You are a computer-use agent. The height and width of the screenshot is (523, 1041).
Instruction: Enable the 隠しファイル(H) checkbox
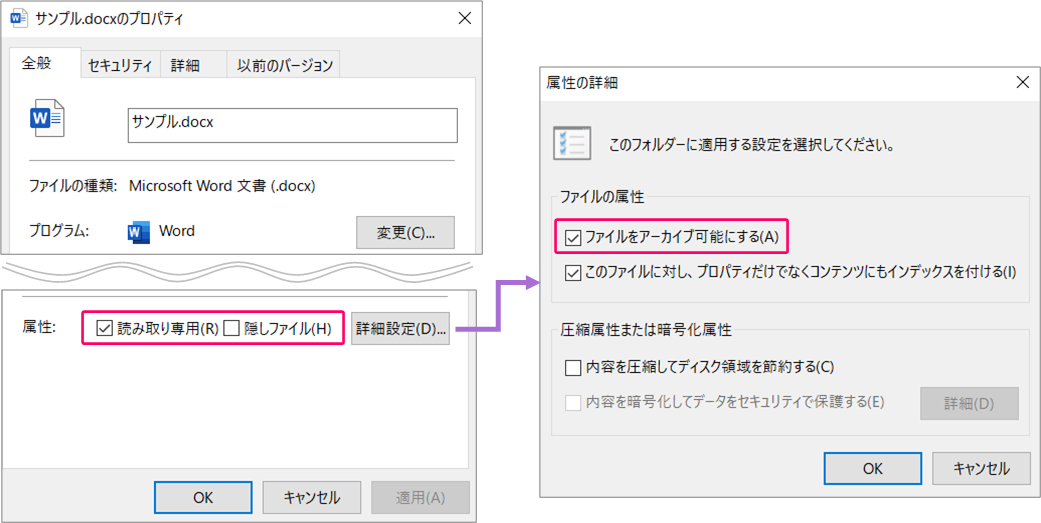[231, 329]
